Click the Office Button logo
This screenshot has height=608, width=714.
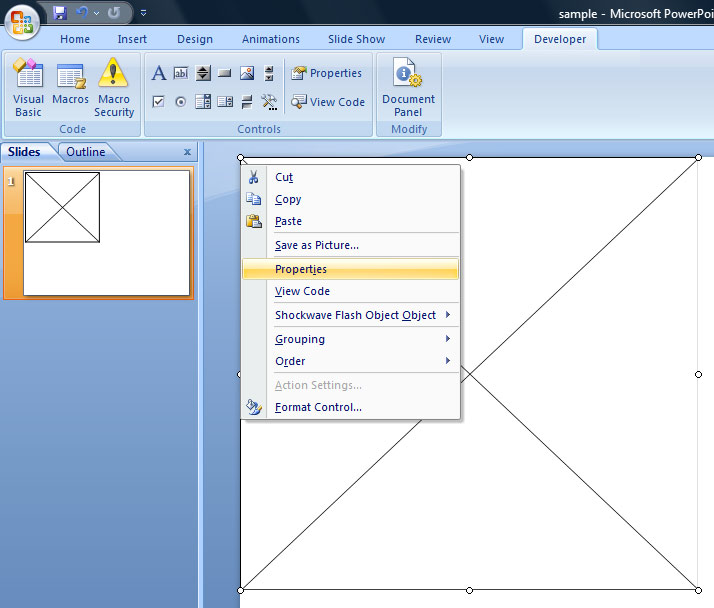(x=22, y=20)
